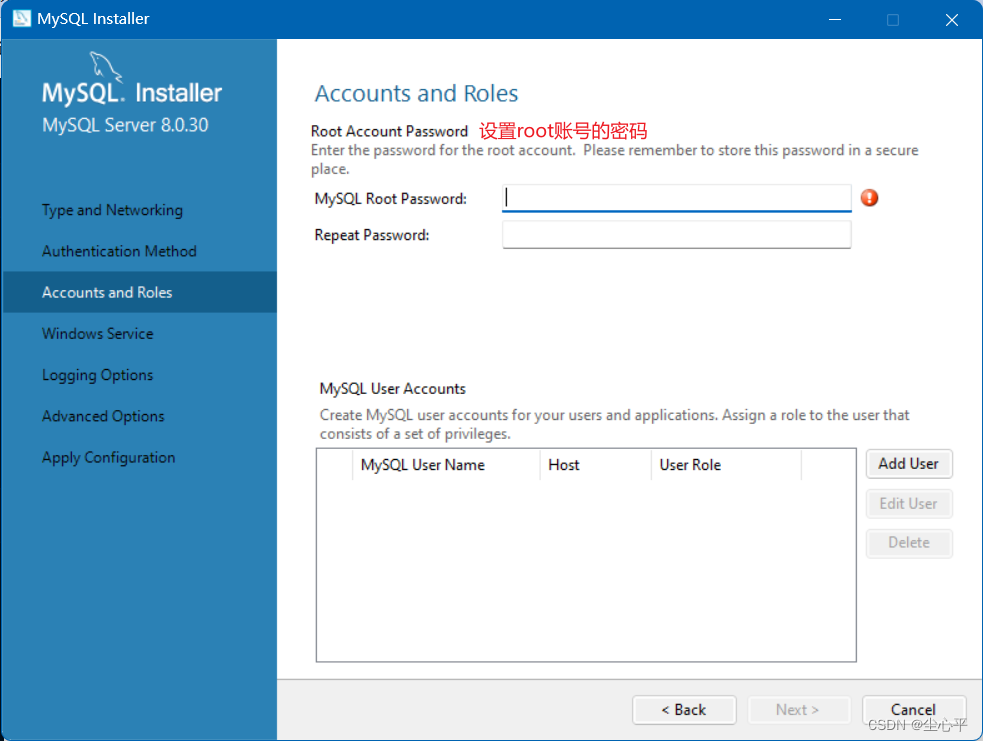The height and width of the screenshot is (741, 983).
Task: Click the red password warning icon
Action: 869,198
